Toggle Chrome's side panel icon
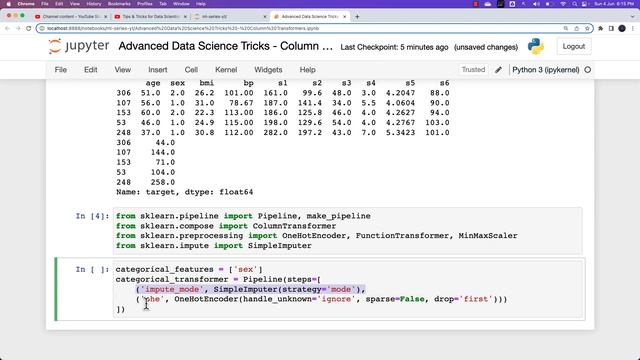 pos(611,28)
